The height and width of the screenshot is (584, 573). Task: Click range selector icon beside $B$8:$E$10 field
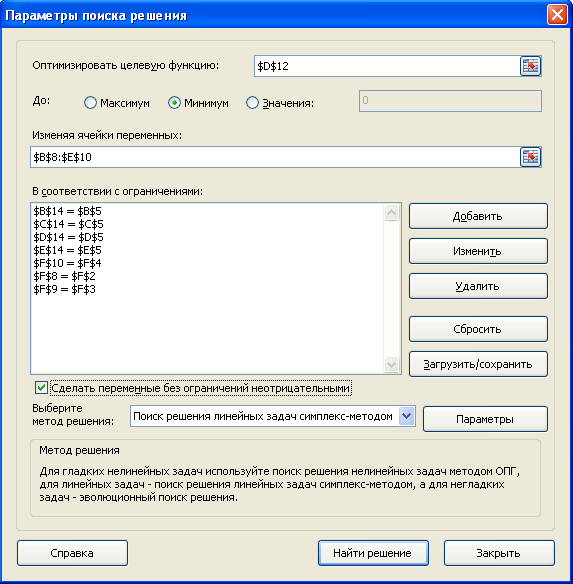click(530, 157)
